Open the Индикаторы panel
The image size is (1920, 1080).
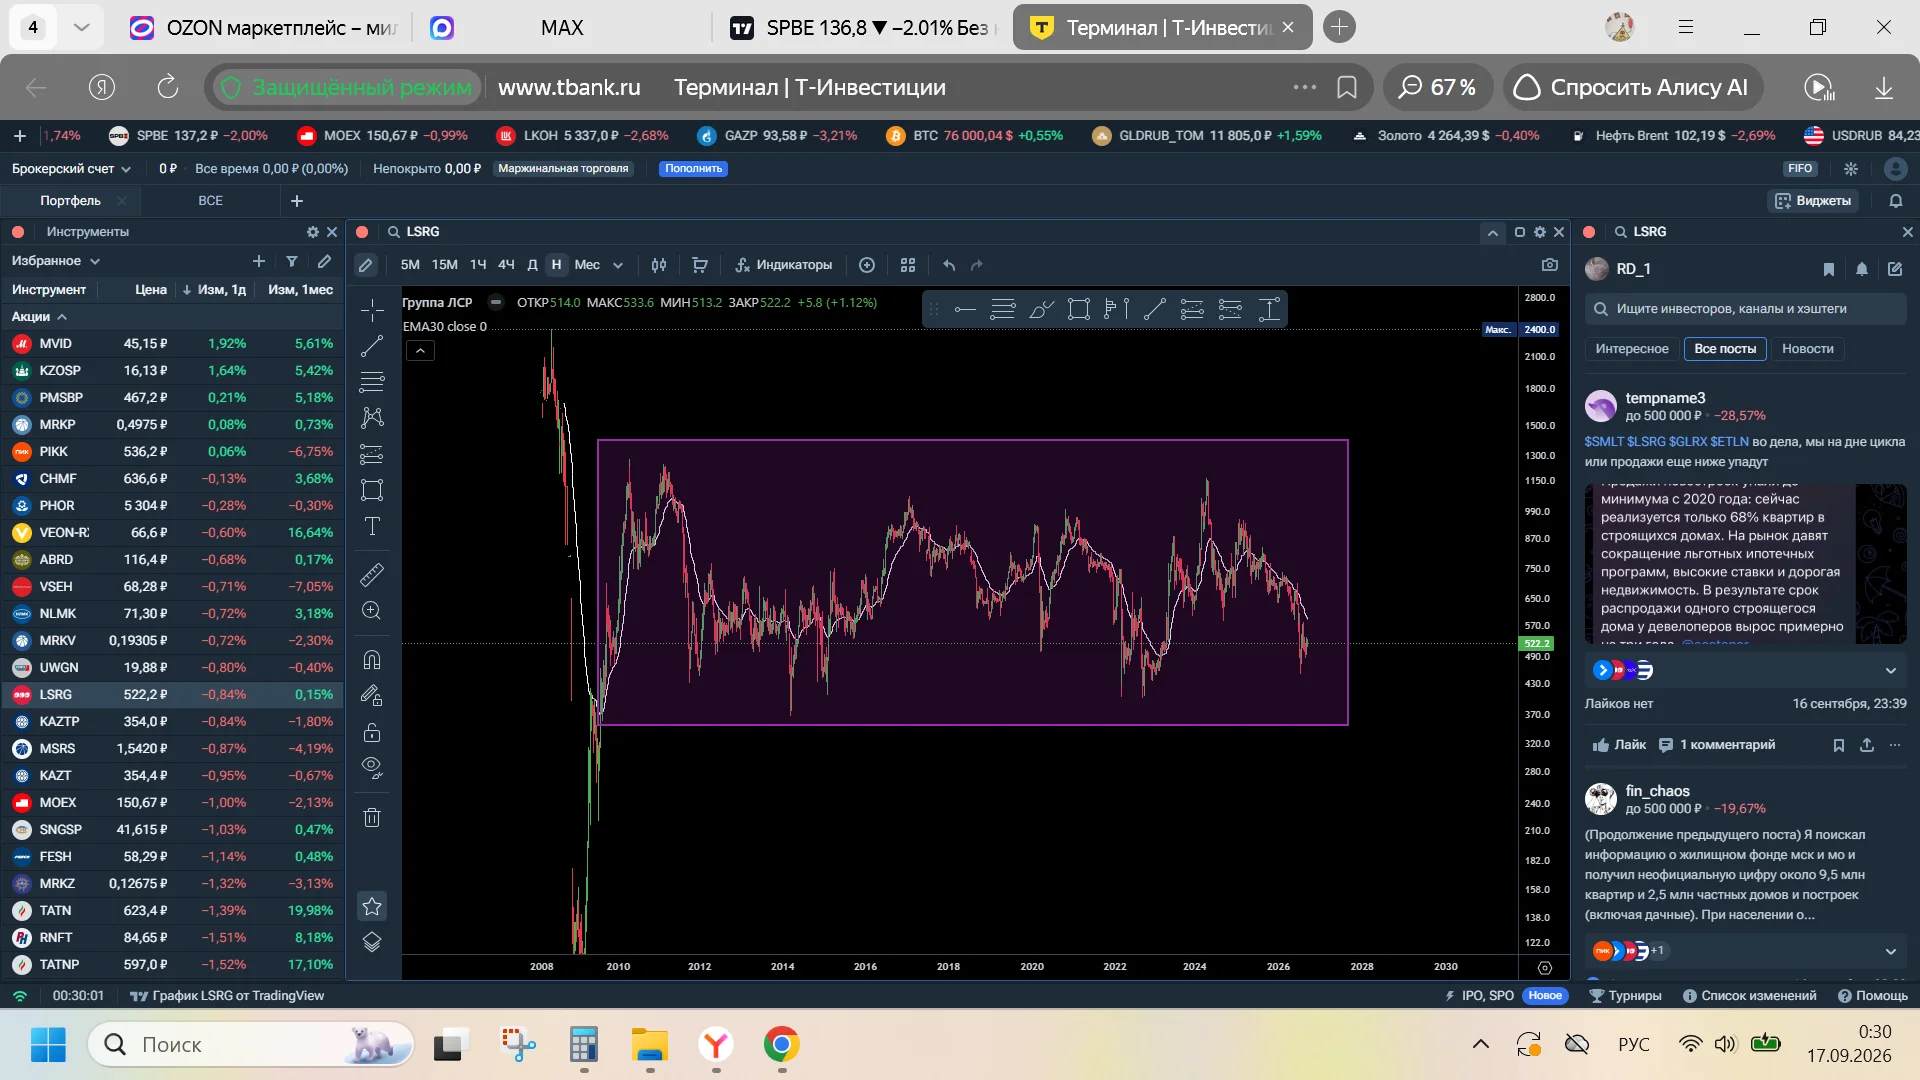pyautogui.click(x=784, y=265)
